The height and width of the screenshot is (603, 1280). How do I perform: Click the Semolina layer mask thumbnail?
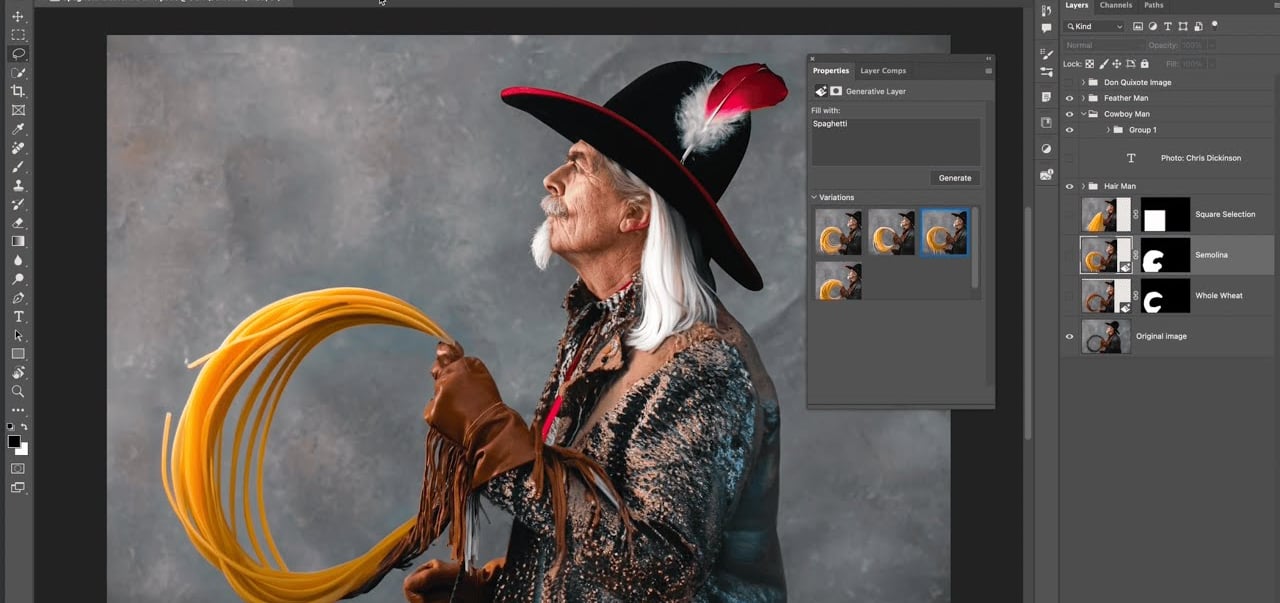click(x=1165, y=255)
